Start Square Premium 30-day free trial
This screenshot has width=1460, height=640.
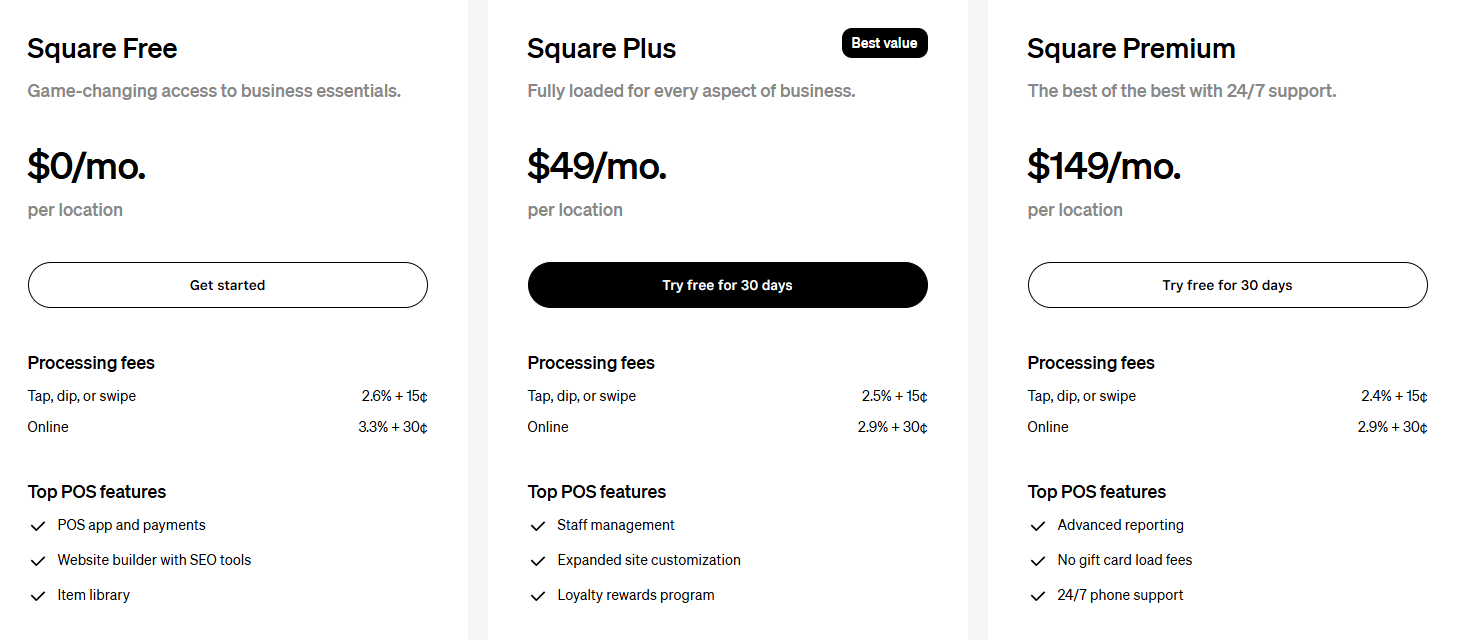[x=1227, y=285]
